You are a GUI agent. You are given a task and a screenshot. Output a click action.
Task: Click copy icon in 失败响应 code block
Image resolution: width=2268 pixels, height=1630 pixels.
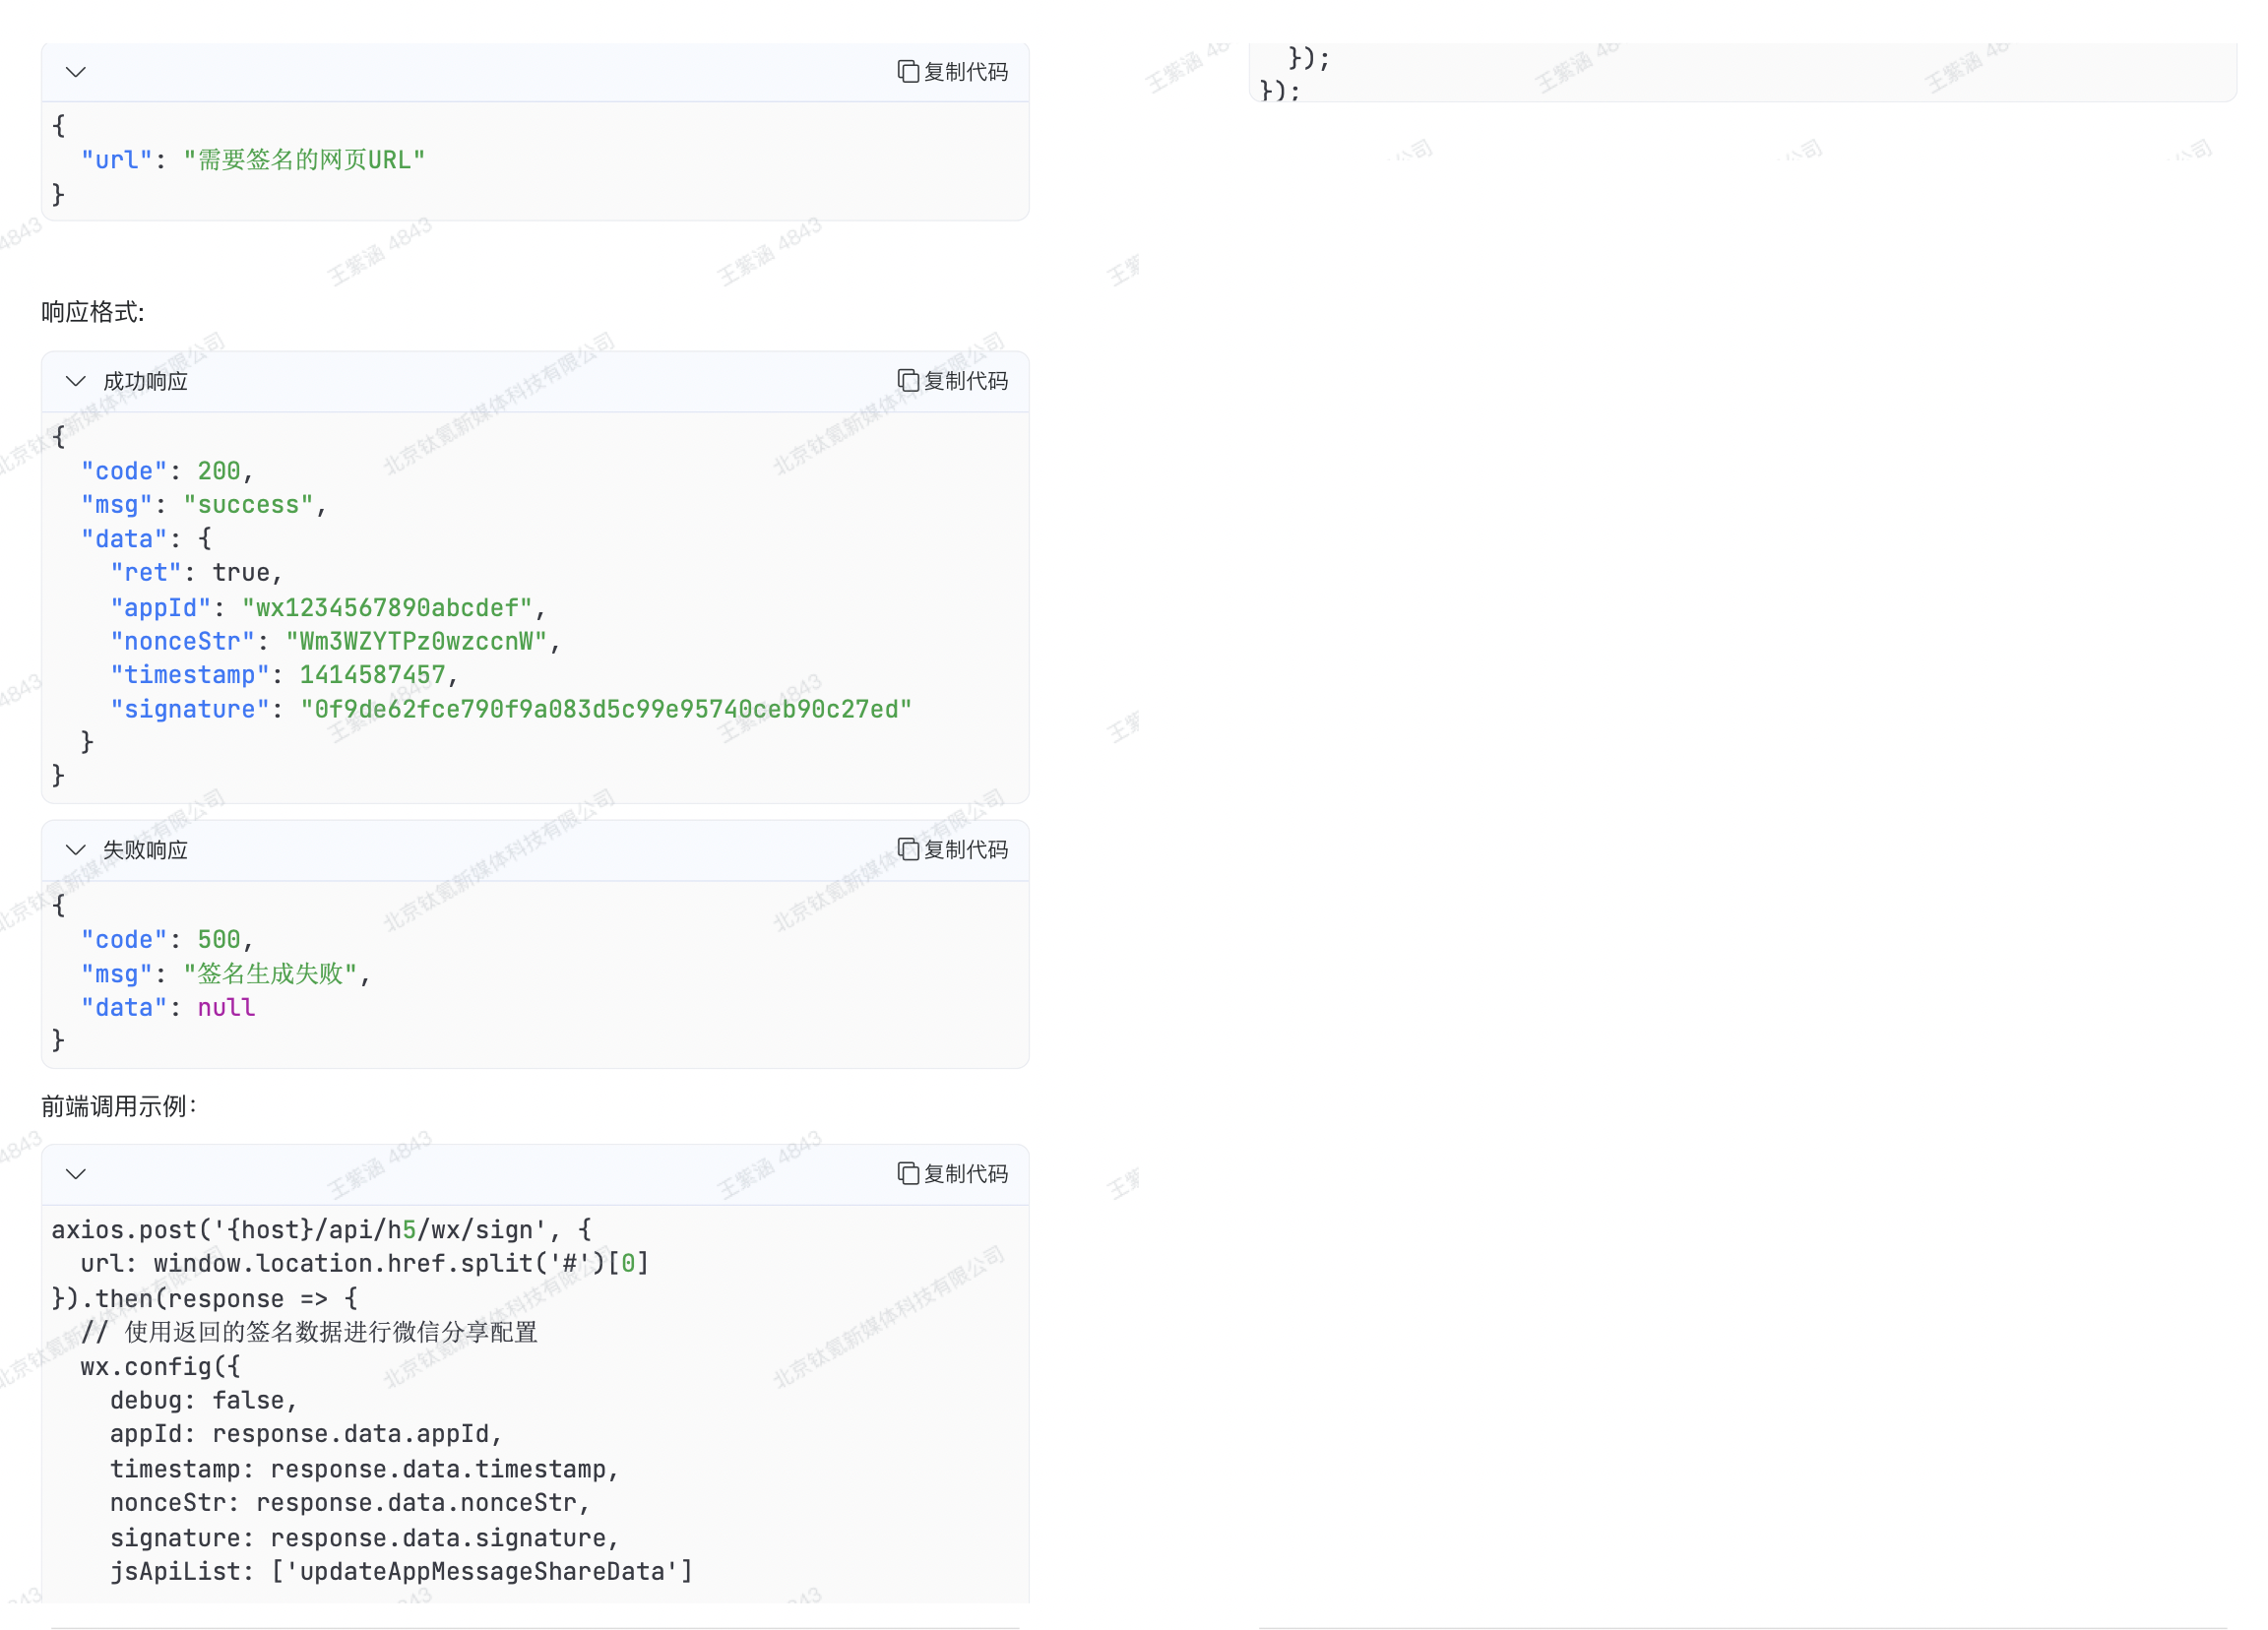click(907, 850)
